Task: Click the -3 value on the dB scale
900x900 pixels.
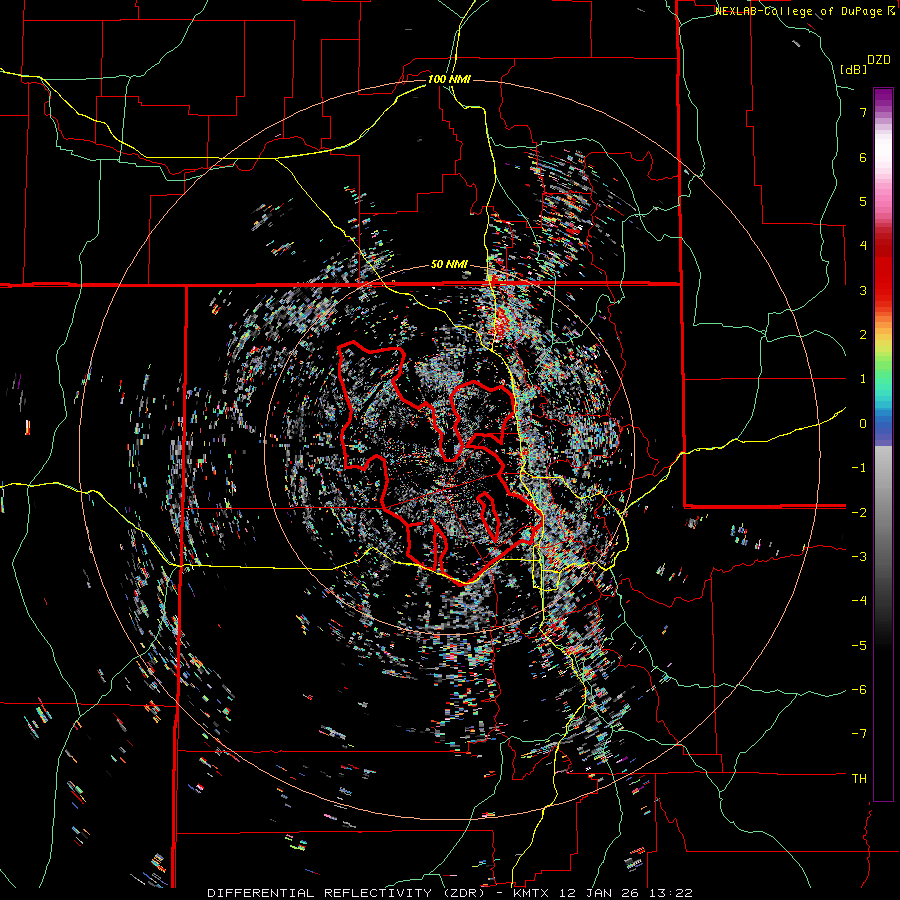Action: pyautogui.click(x=859, y=557)
